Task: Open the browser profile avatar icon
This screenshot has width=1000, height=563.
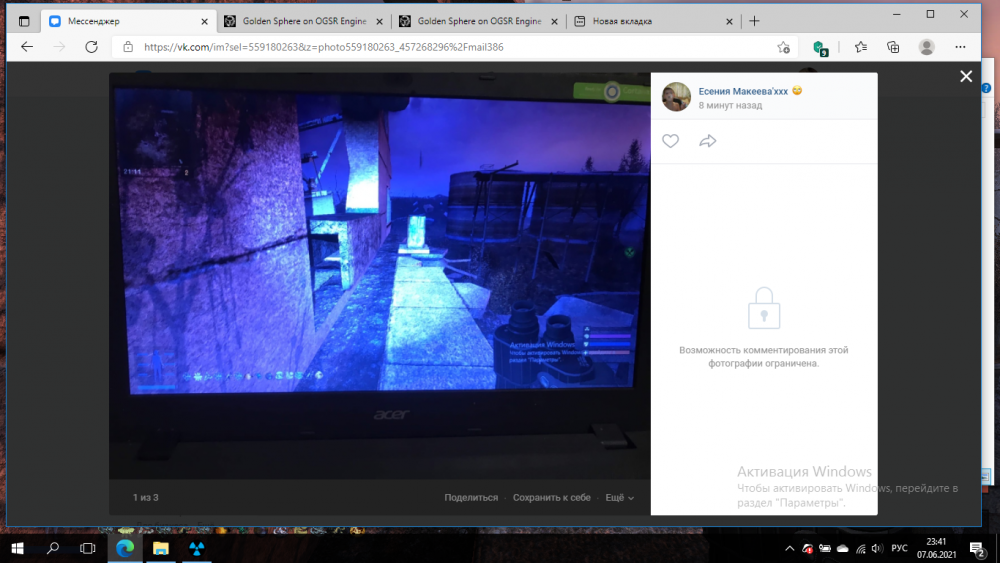Action: click(x=927, y=47)
